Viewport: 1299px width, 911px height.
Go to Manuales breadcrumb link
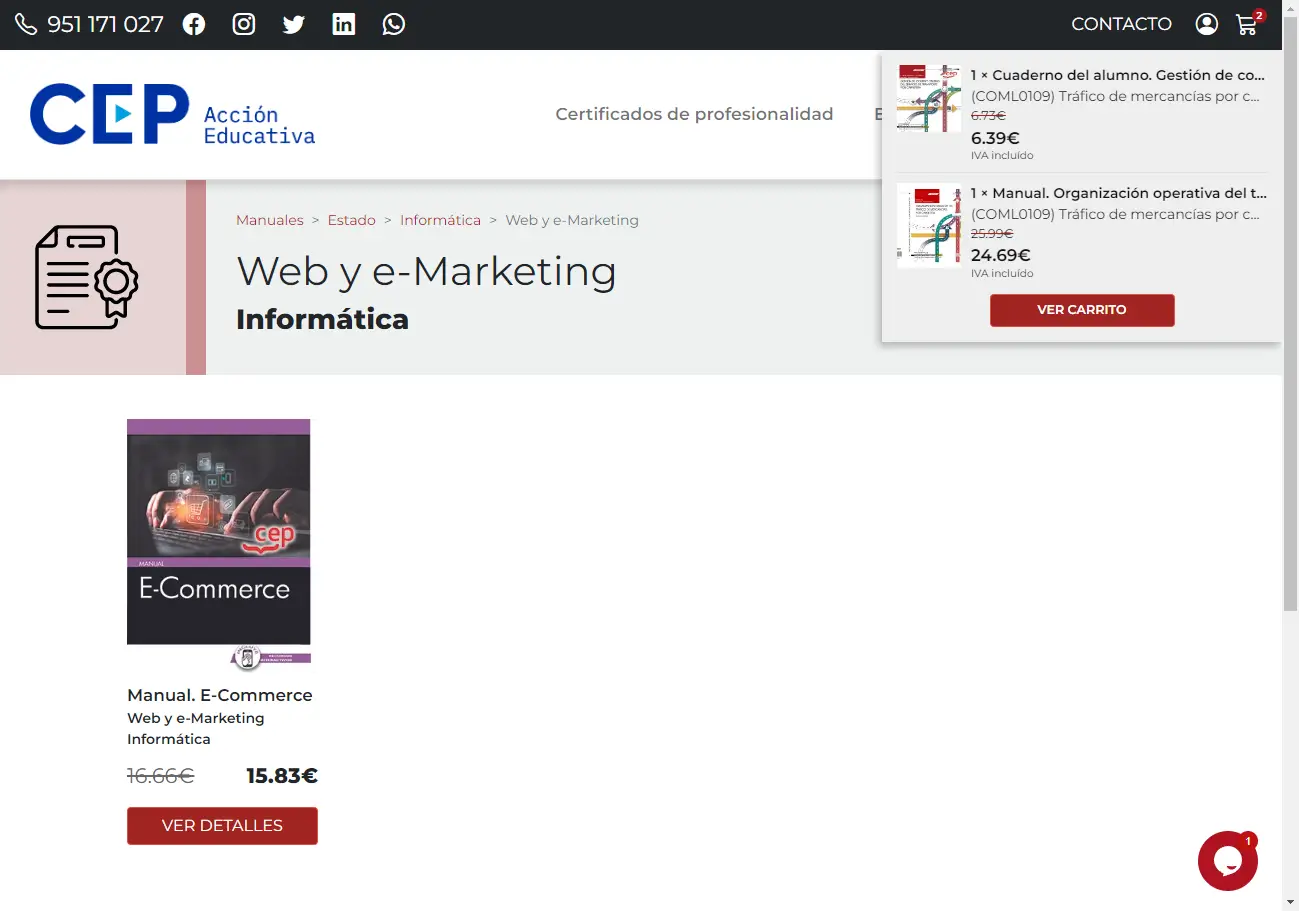point(269,220)
